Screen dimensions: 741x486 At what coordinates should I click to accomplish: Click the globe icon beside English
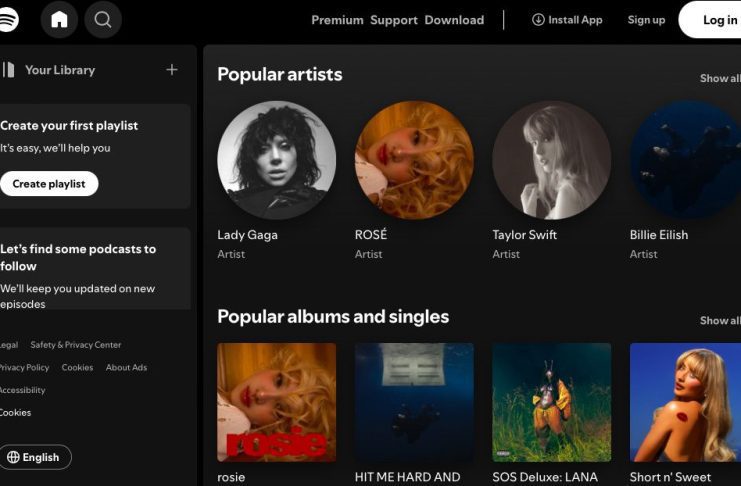click(13, 457)
